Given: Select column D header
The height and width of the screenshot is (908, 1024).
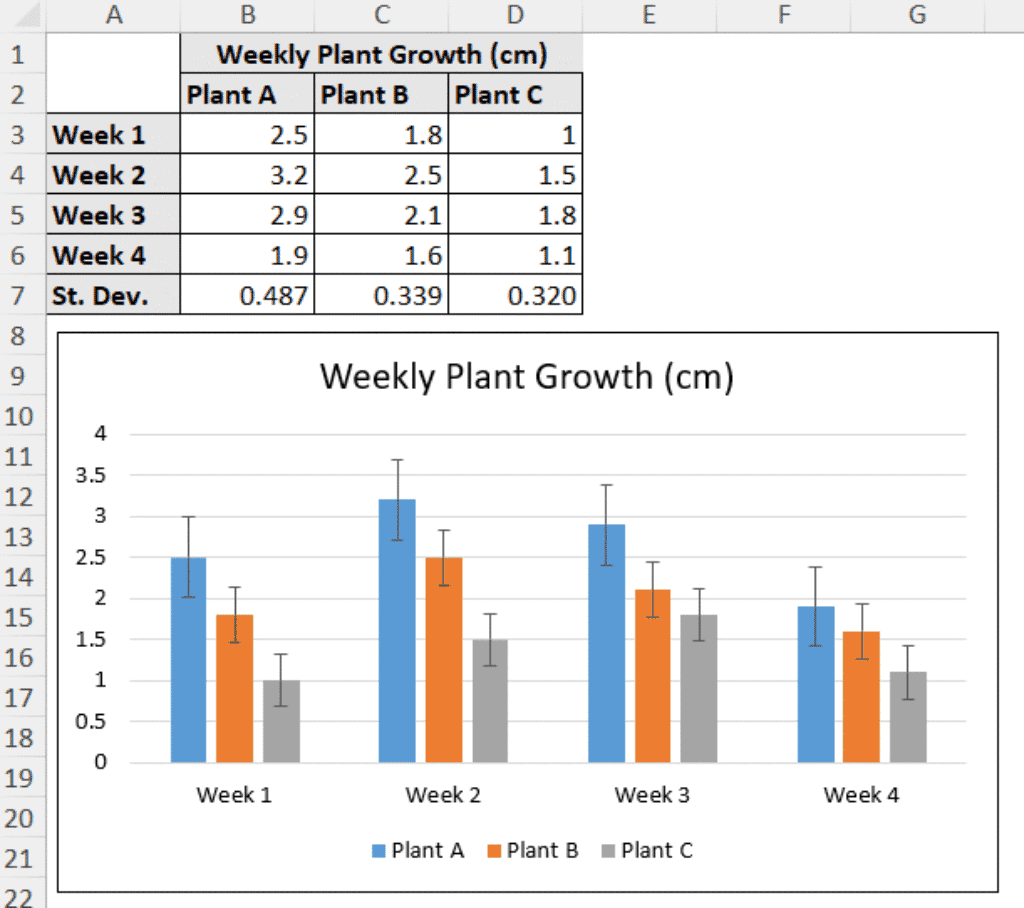Looking at the screenshot, I should pyautogui.click(x=514, y=14).
